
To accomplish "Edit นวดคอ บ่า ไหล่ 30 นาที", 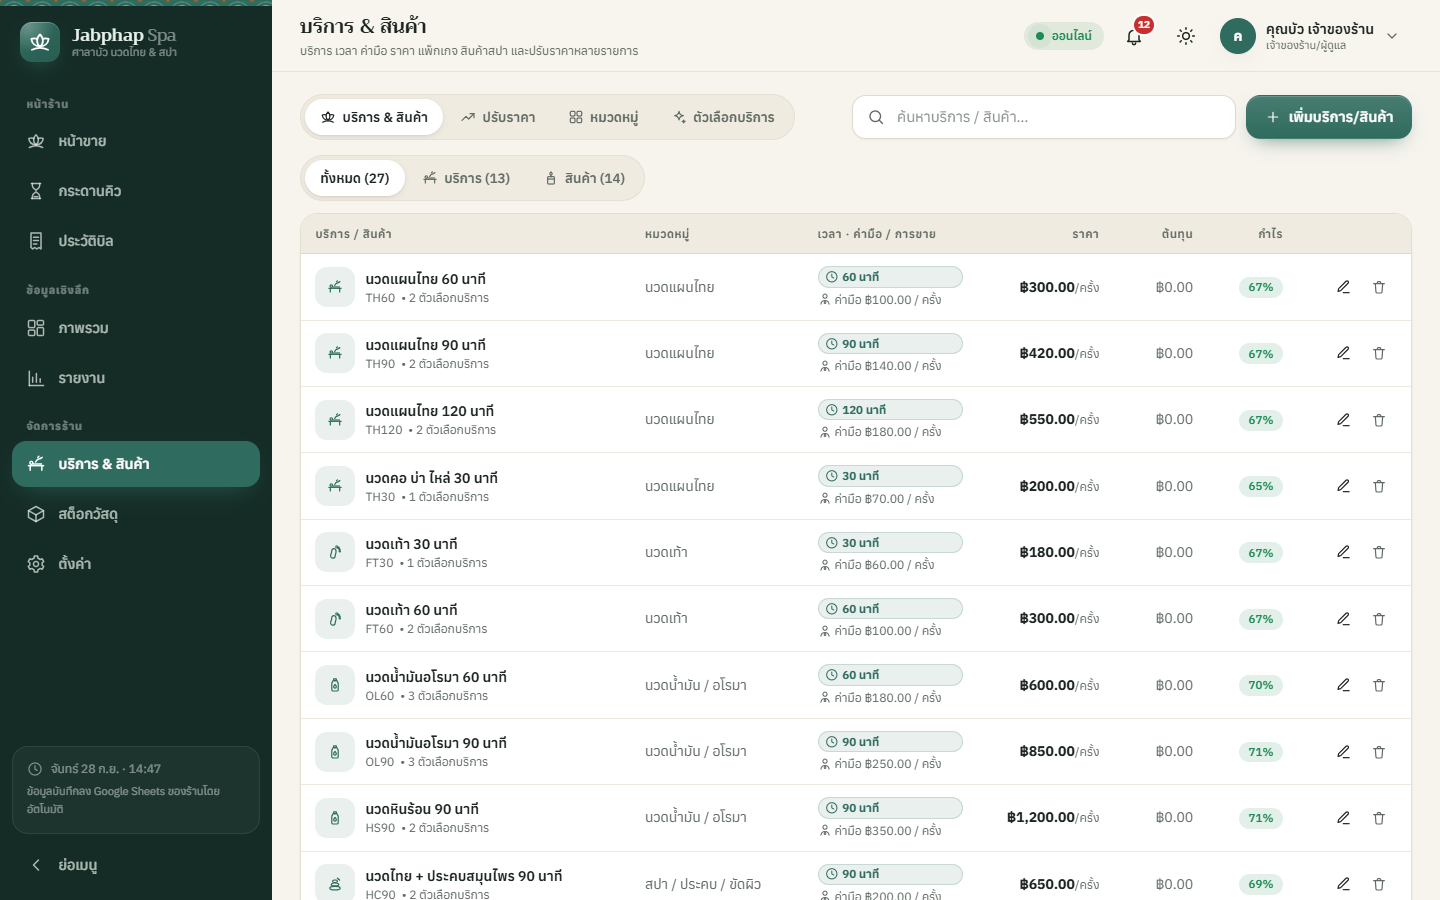I will pos(1343,486).
